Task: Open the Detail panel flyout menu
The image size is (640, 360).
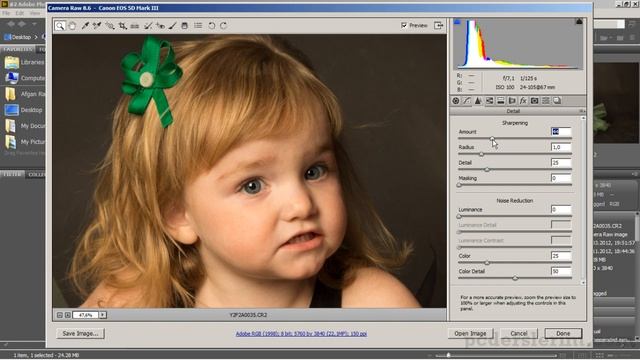Action: [x=582, y=111]
